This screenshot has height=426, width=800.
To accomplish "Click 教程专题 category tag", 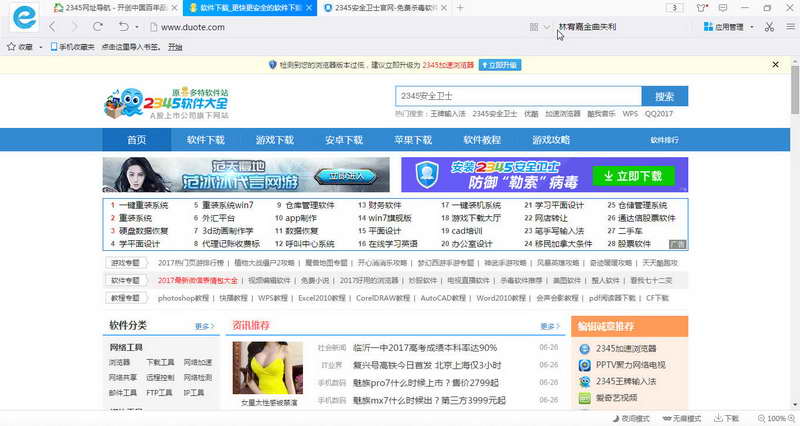I will pyautogui.click(x=126, y=297).
